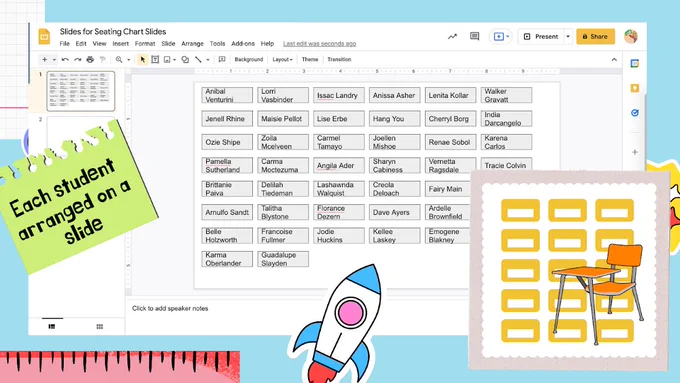Select the Tracie Colvin name box
The image size is (680, 383).
pyautogui.click(x=506, y=164)
